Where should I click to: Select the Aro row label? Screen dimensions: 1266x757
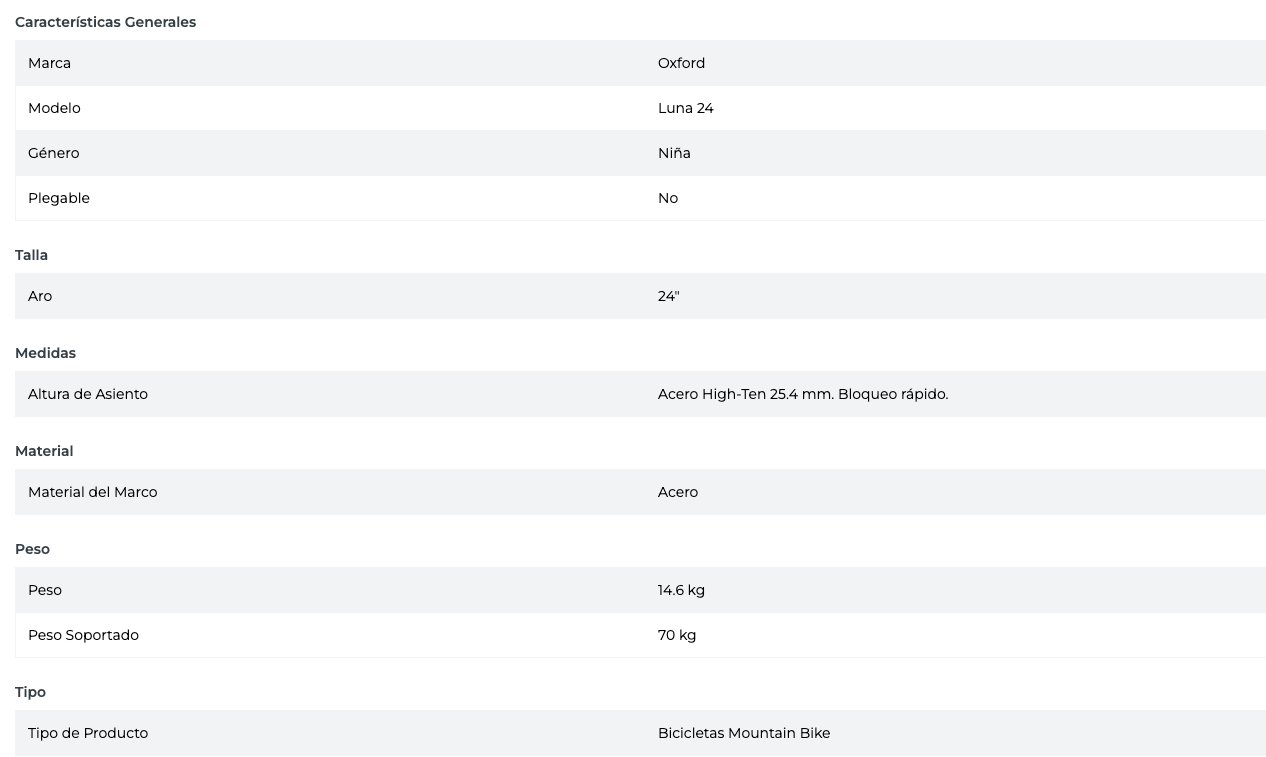pyautogui.click(x=40, y=296)
